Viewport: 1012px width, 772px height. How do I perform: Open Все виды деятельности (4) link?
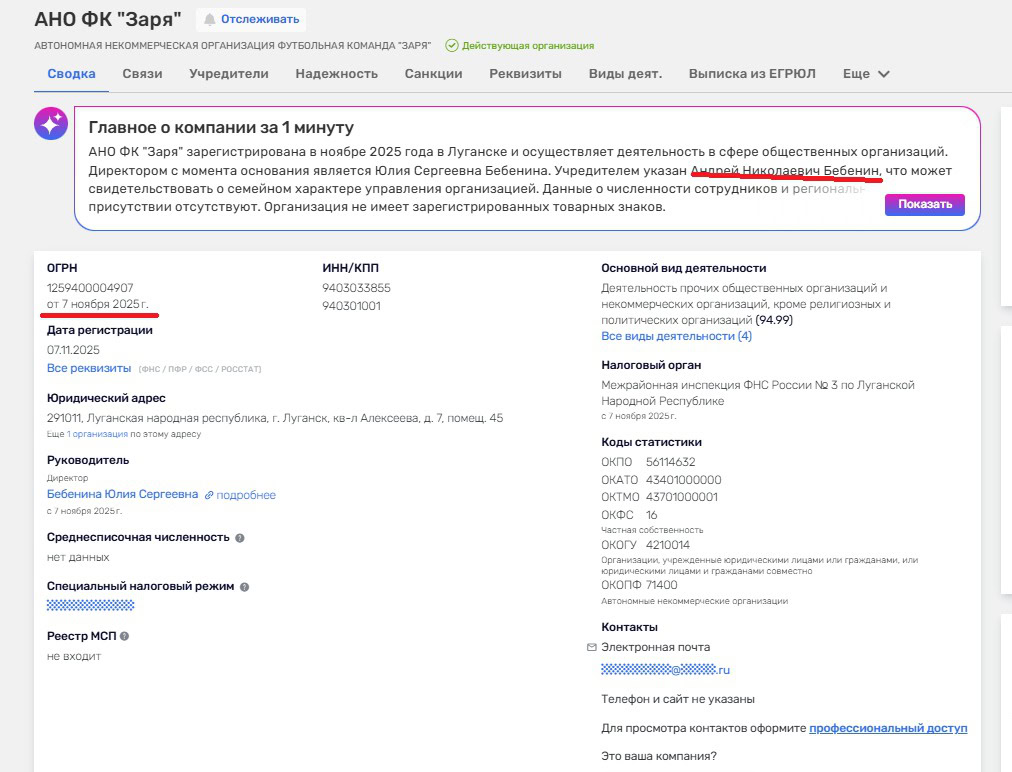pyautogui.click(x=676, y=336)
